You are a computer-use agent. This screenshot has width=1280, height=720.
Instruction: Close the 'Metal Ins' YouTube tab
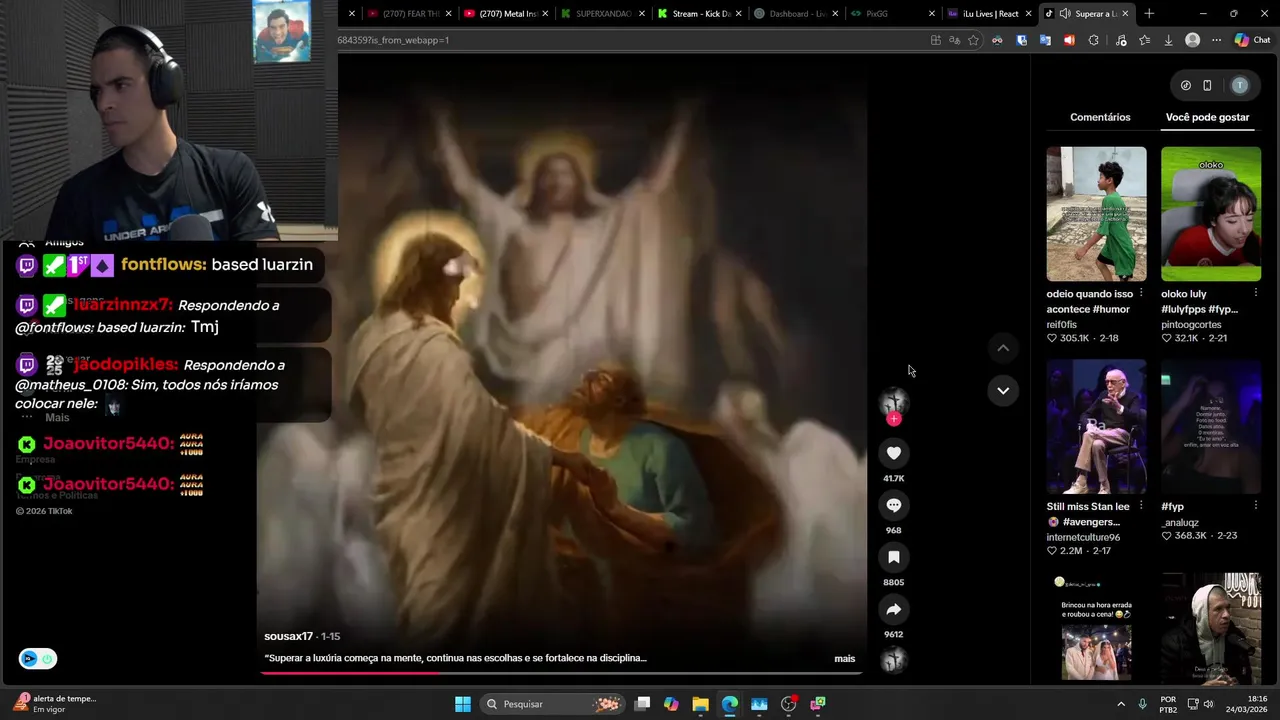click(545, 14)
